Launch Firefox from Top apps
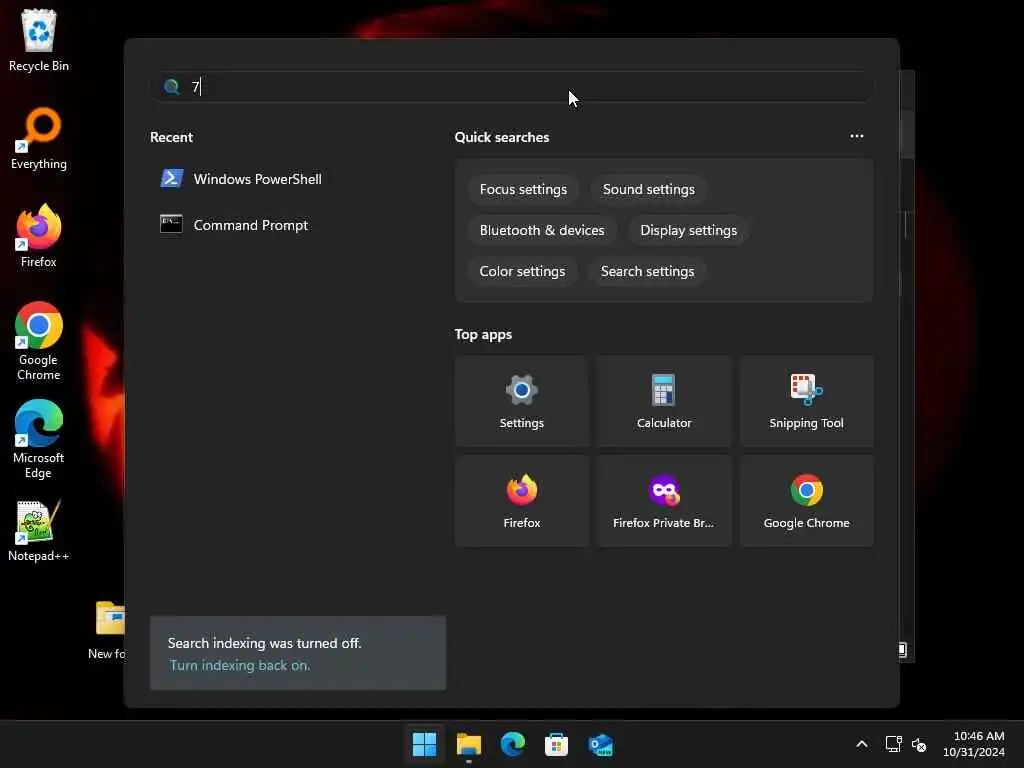1024x768 pixels. (x=522, y=502)
